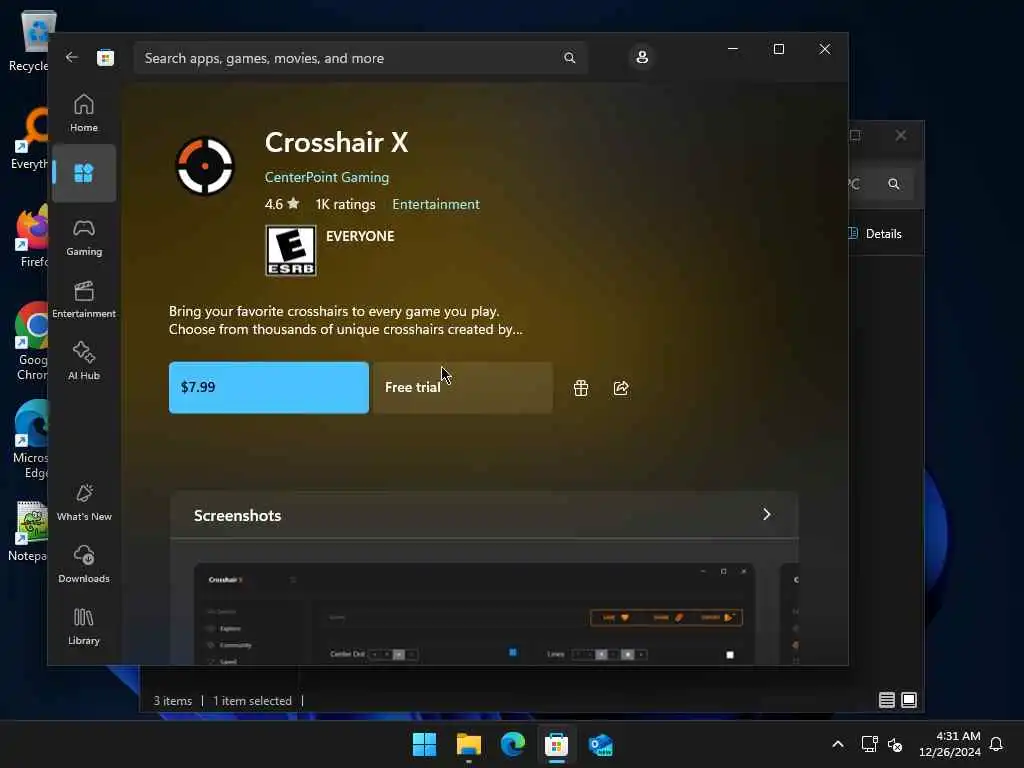Open the Entertainment category link
This screenshot has width=1024, height=768.
tap(436, 204)
